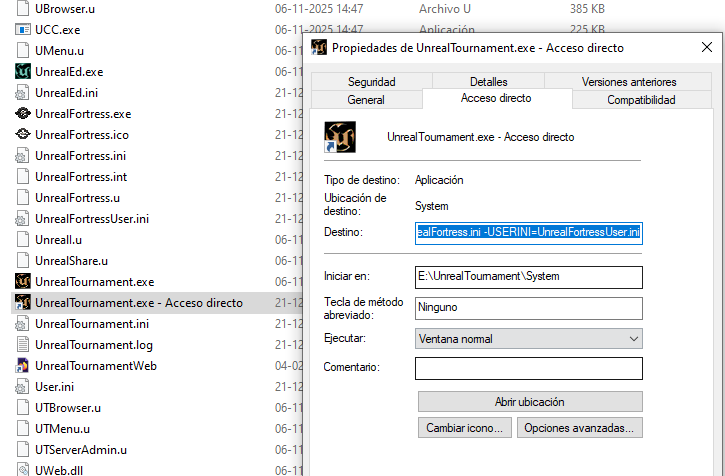
Task: Click the User.ini file icon
Action: 23,387
